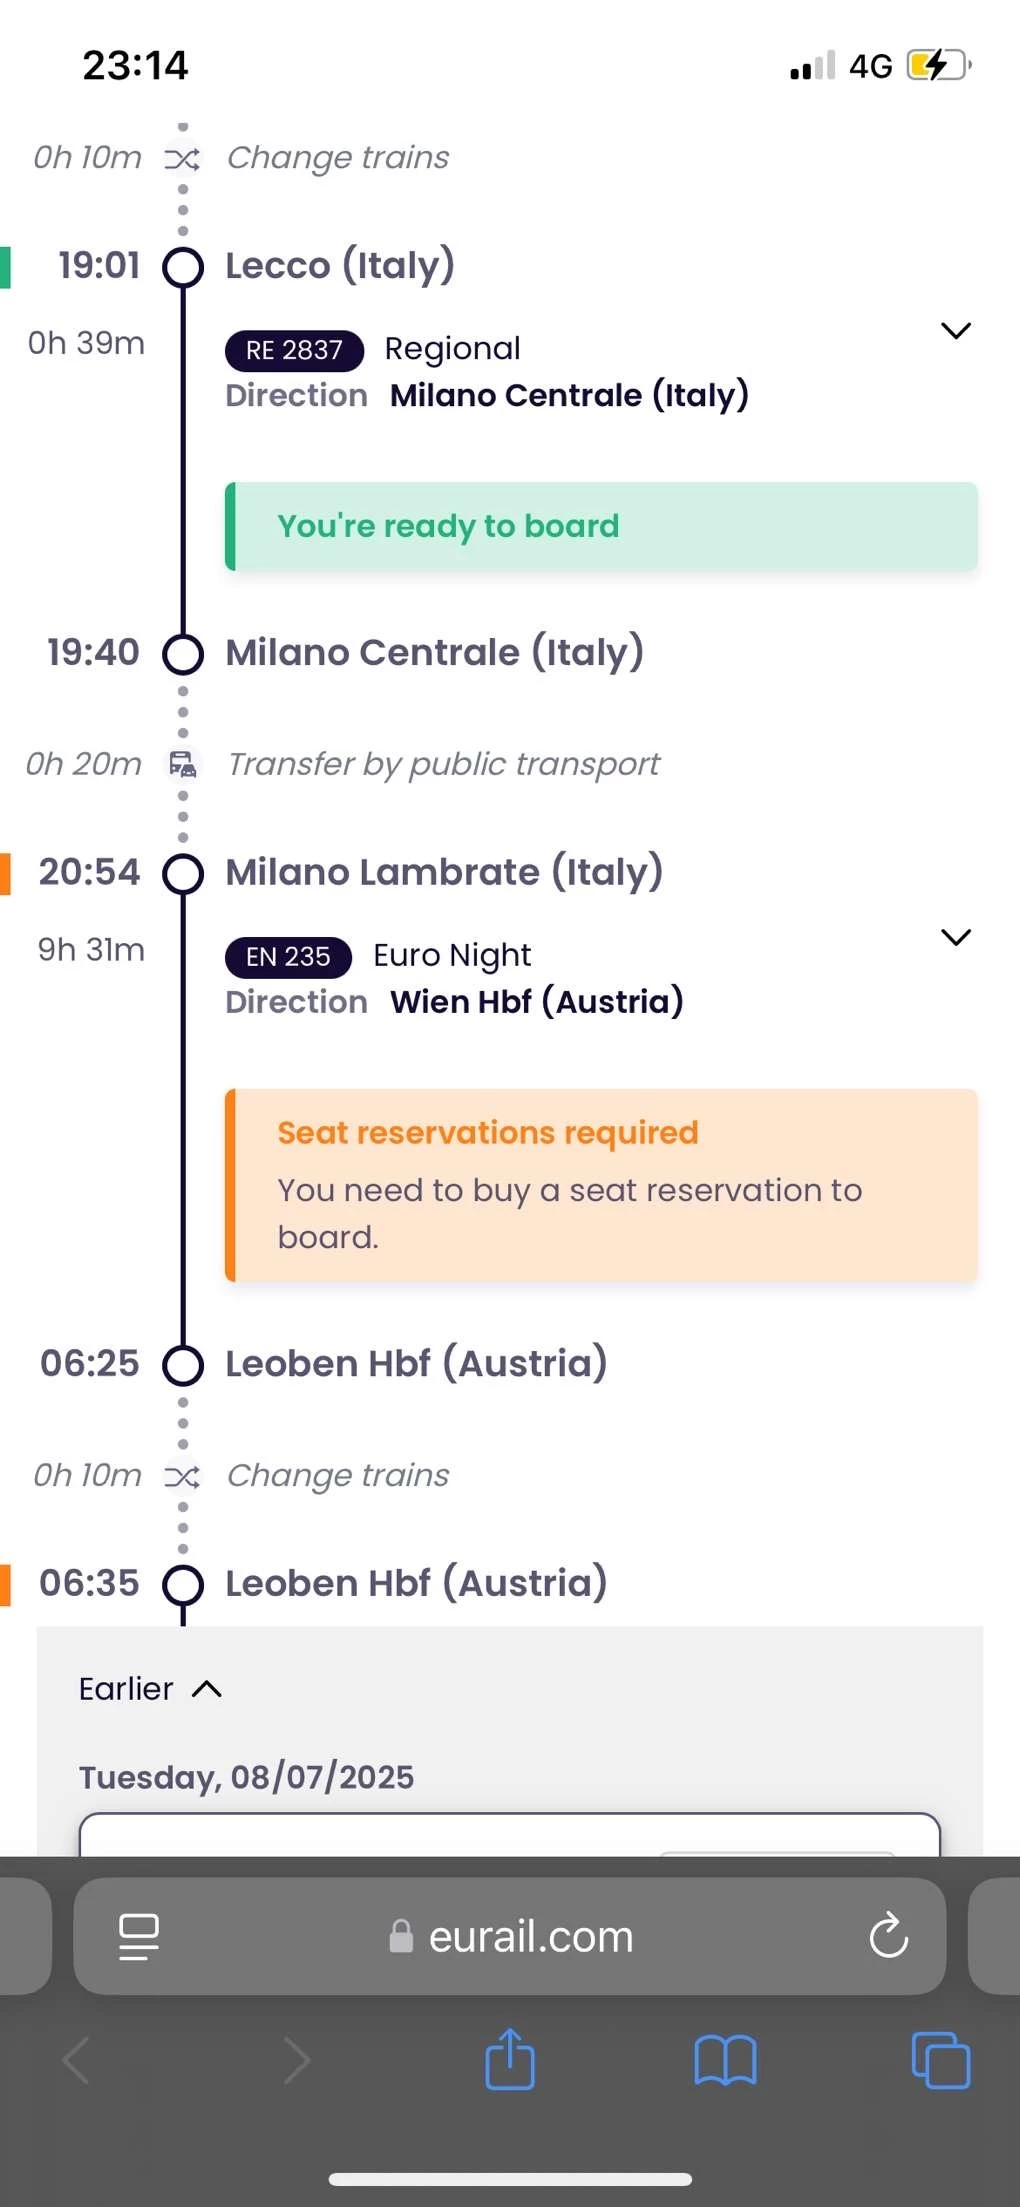Select the Lecco 19:01 departure stop
Image resolution: width=1020 pixels, height=2207 pixels.
pos(339,266)
